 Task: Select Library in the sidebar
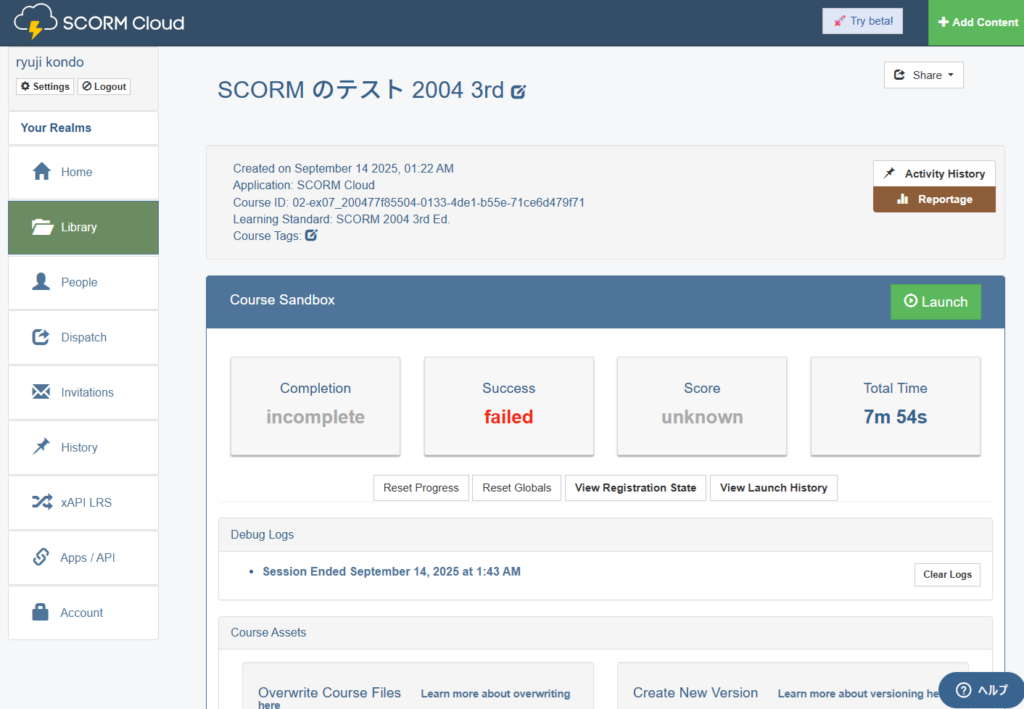tap(83, 227)
